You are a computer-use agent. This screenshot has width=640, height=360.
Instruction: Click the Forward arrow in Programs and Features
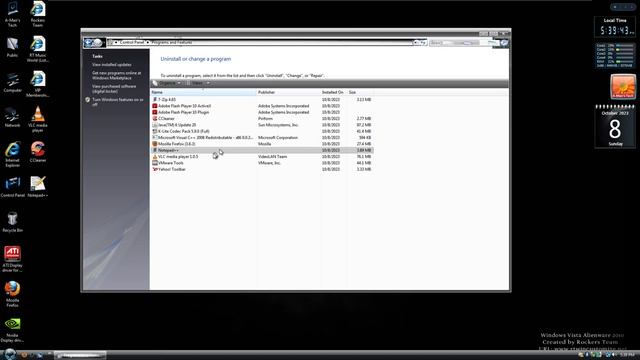click(x=98, y=42)
